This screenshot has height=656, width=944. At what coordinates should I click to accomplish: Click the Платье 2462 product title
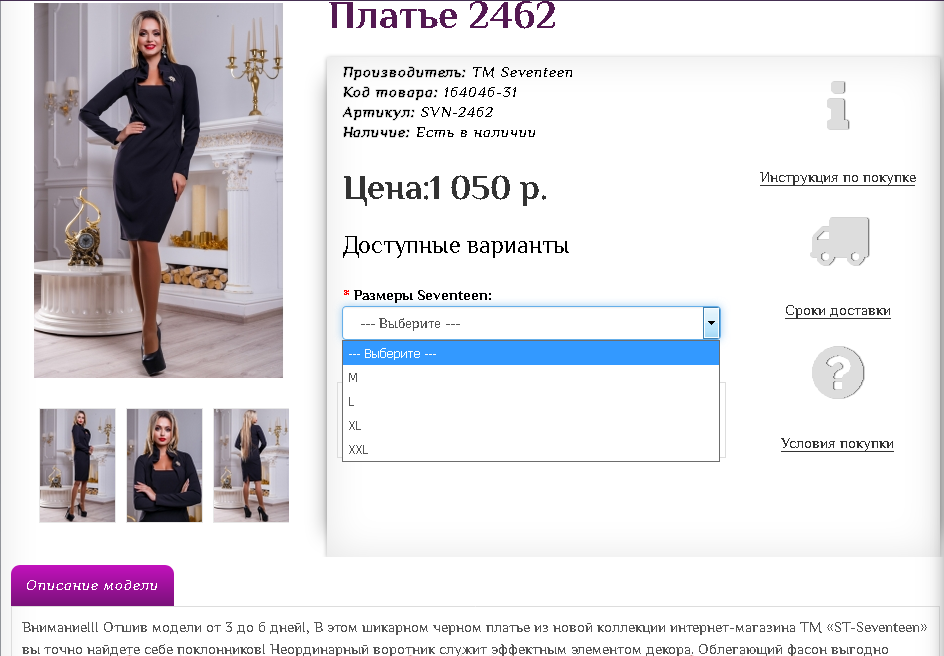click(x=442, y=16)
